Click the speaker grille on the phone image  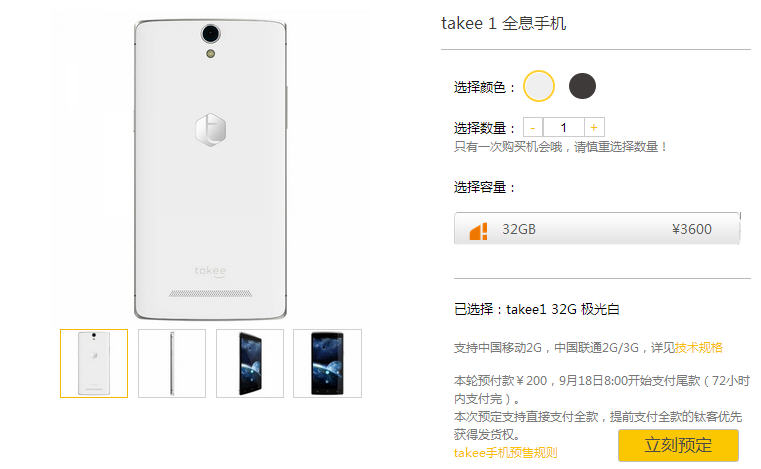click(211, 293)
